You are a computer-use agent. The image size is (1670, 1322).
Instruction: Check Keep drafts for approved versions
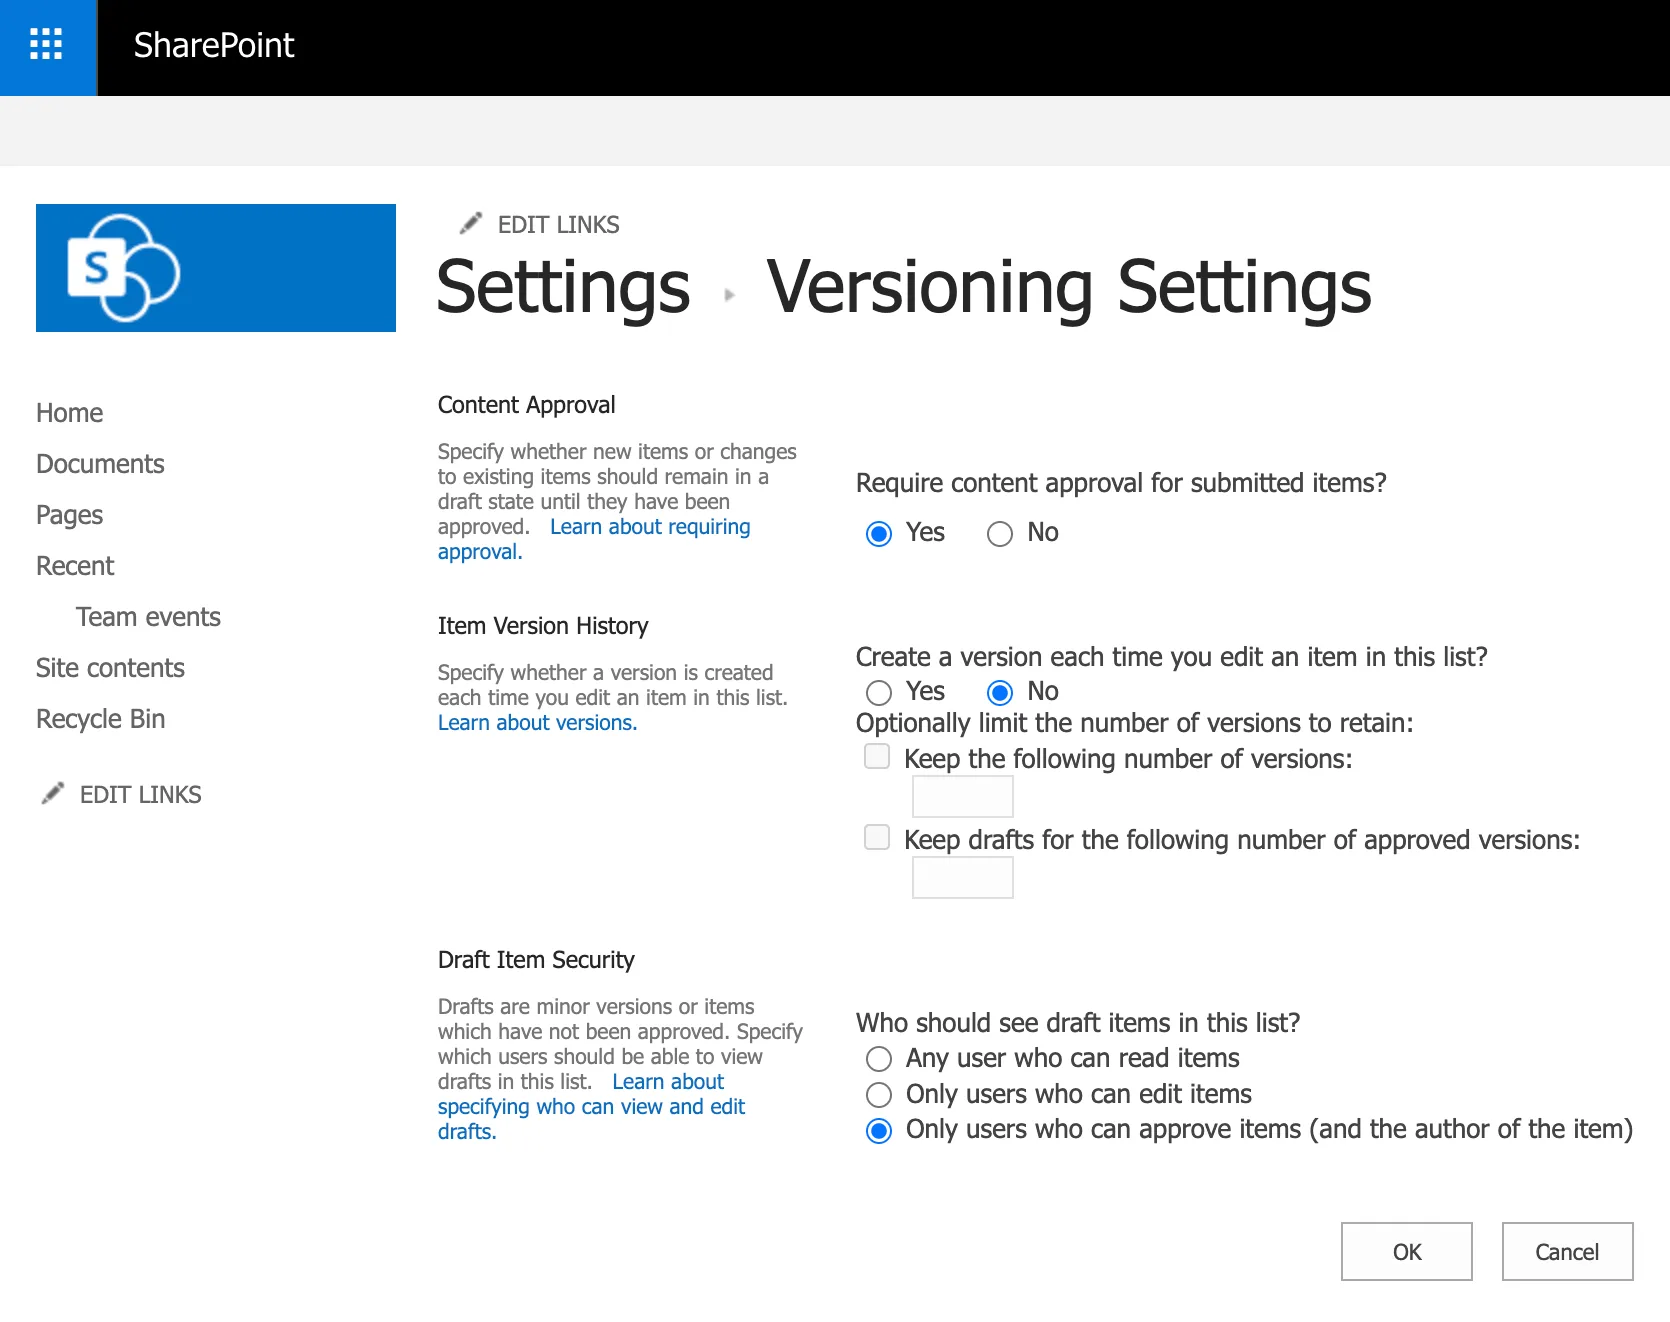(877, 837)
